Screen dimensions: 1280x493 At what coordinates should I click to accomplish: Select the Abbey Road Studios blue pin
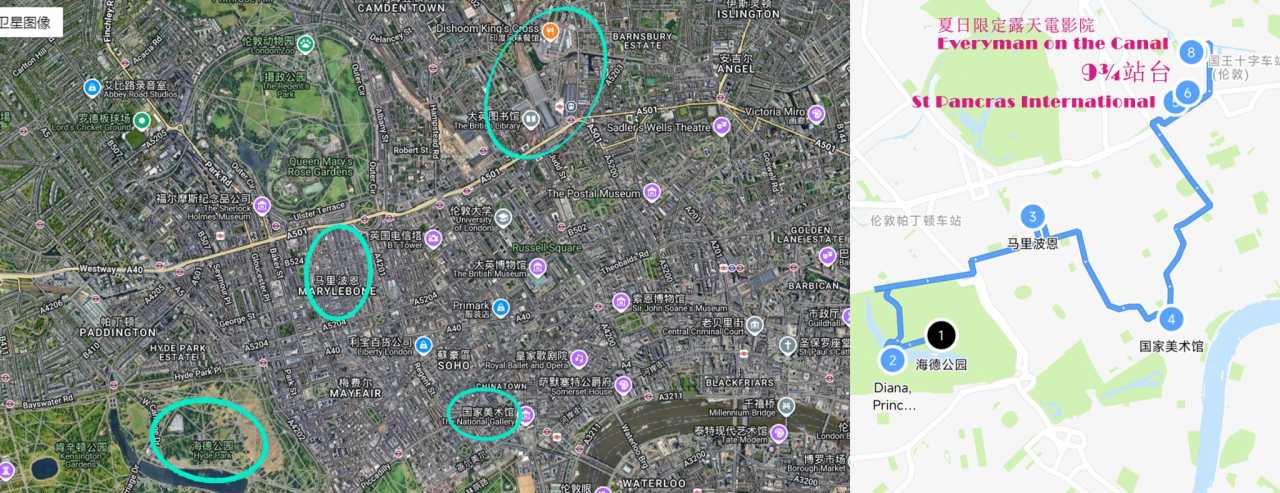click(x=92, y=87)
